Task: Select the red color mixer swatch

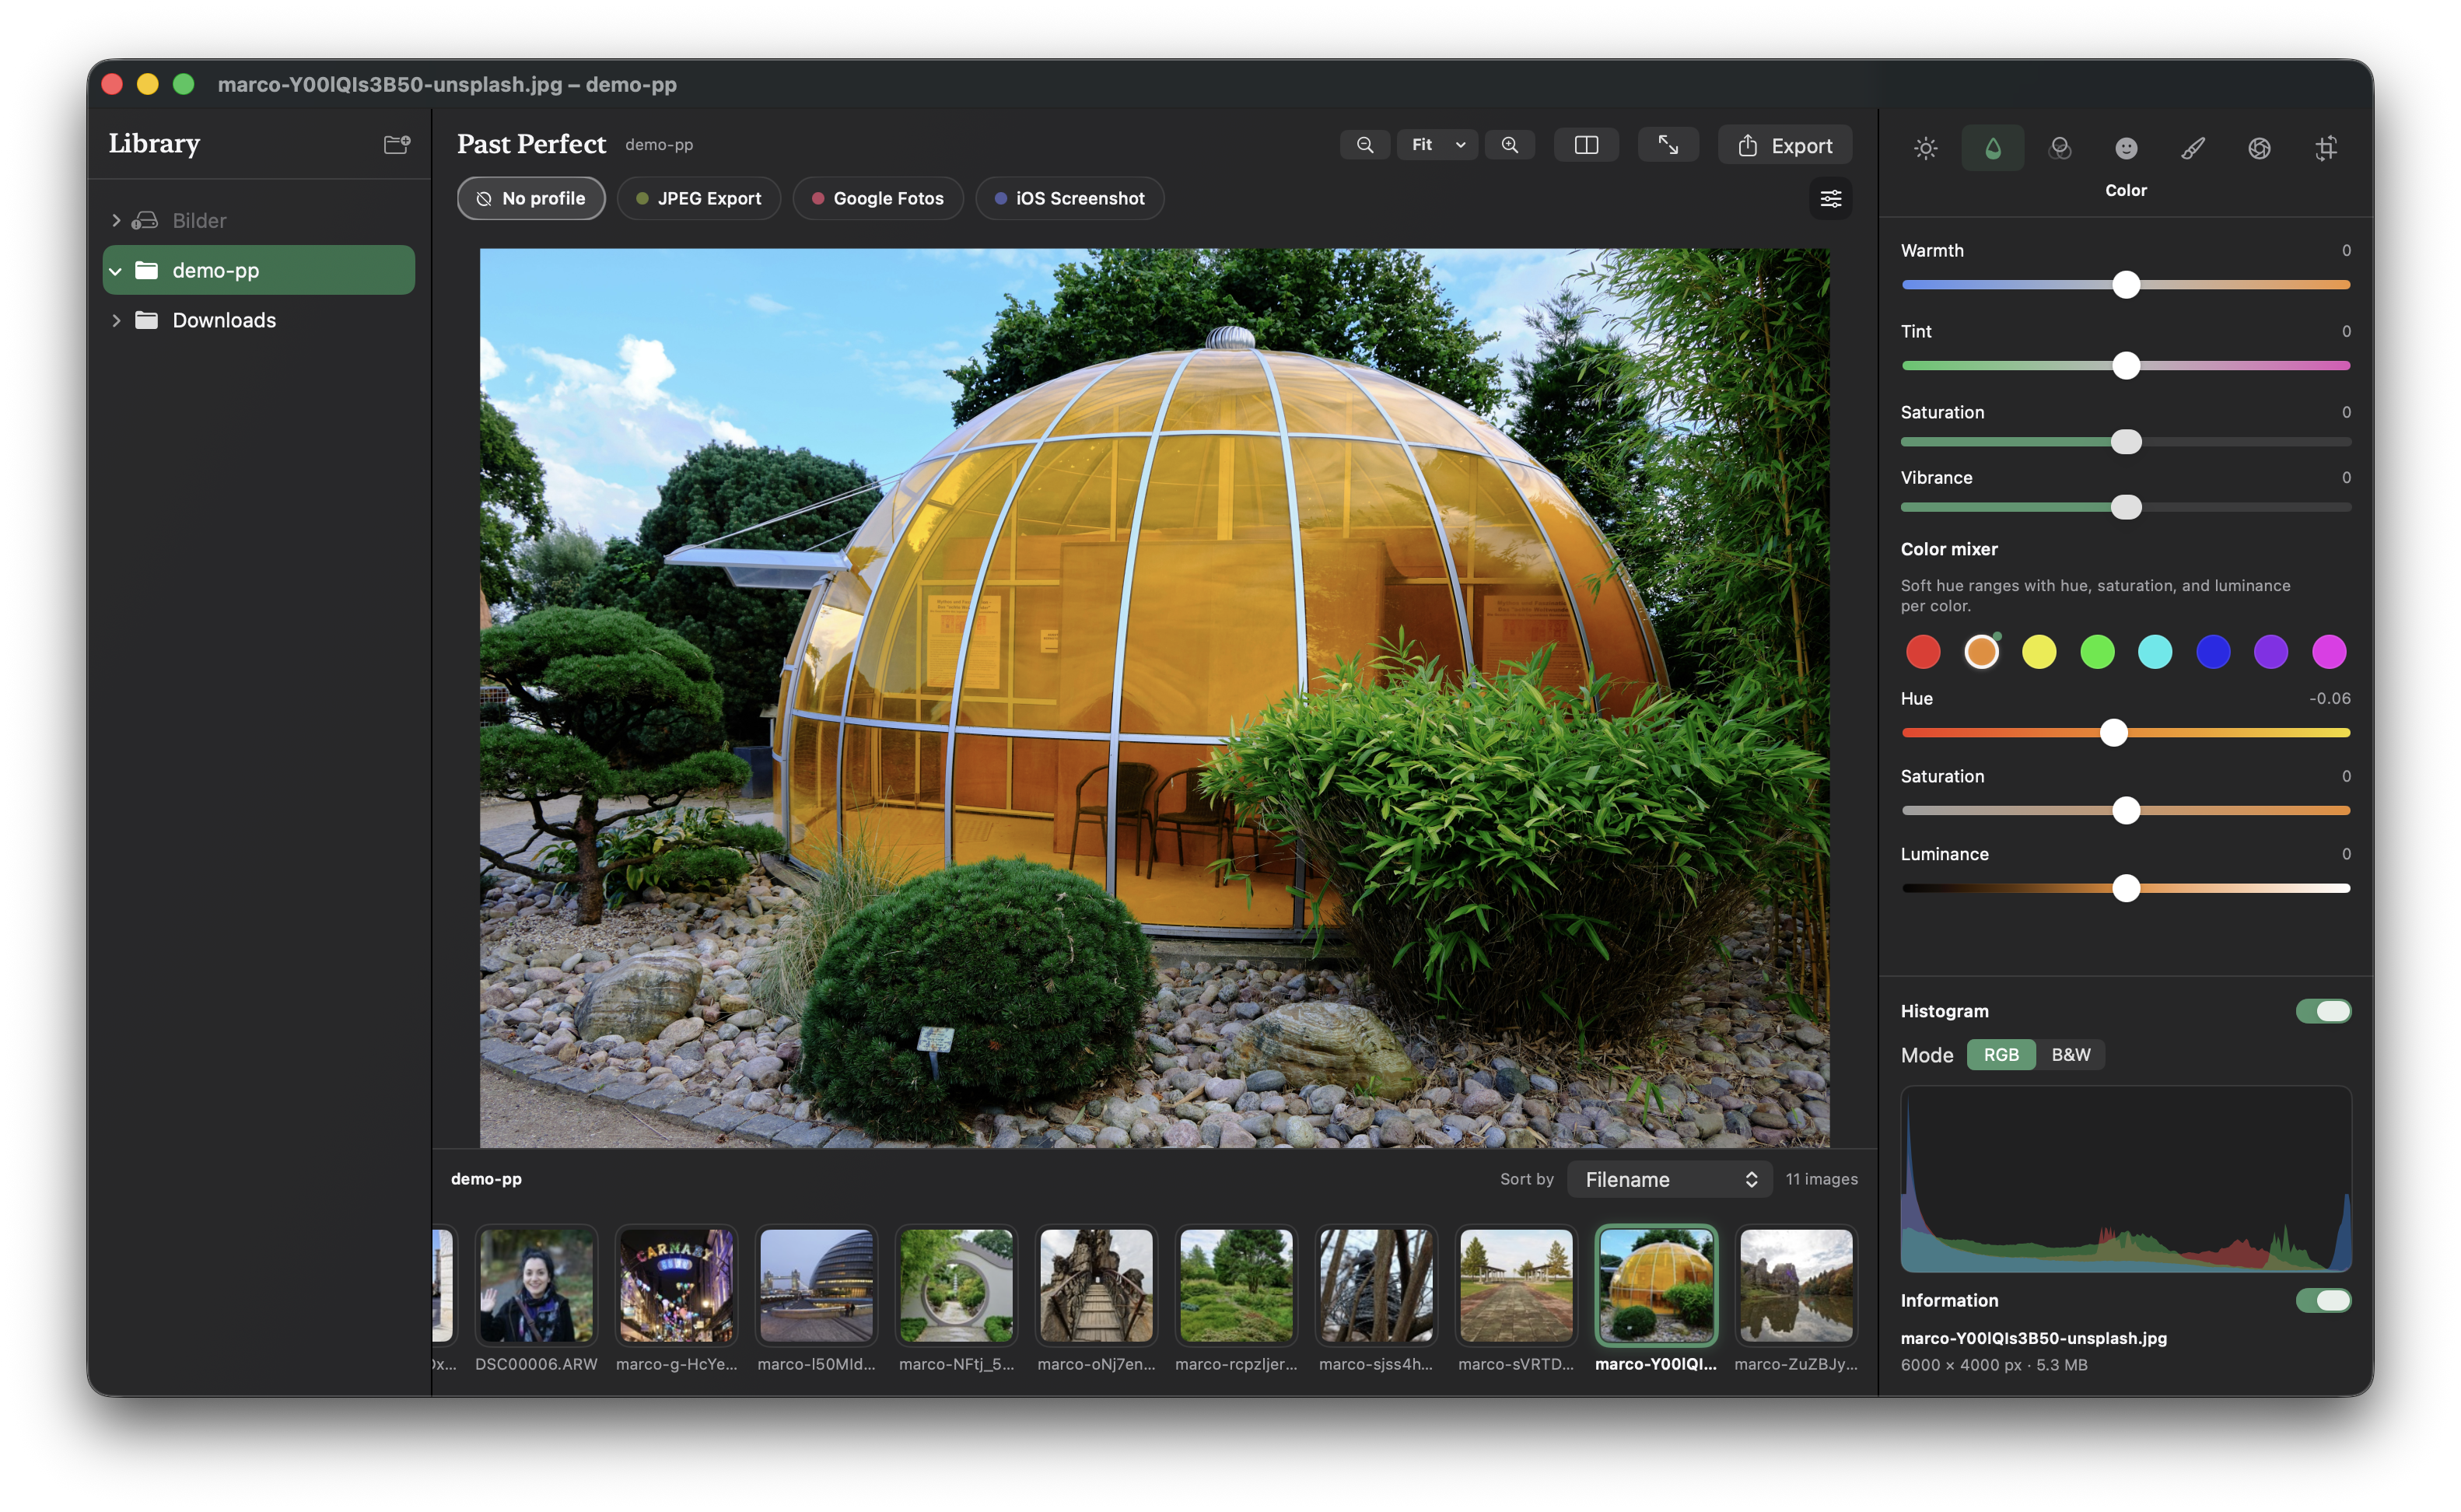Action: click(x=1923, y=652)
